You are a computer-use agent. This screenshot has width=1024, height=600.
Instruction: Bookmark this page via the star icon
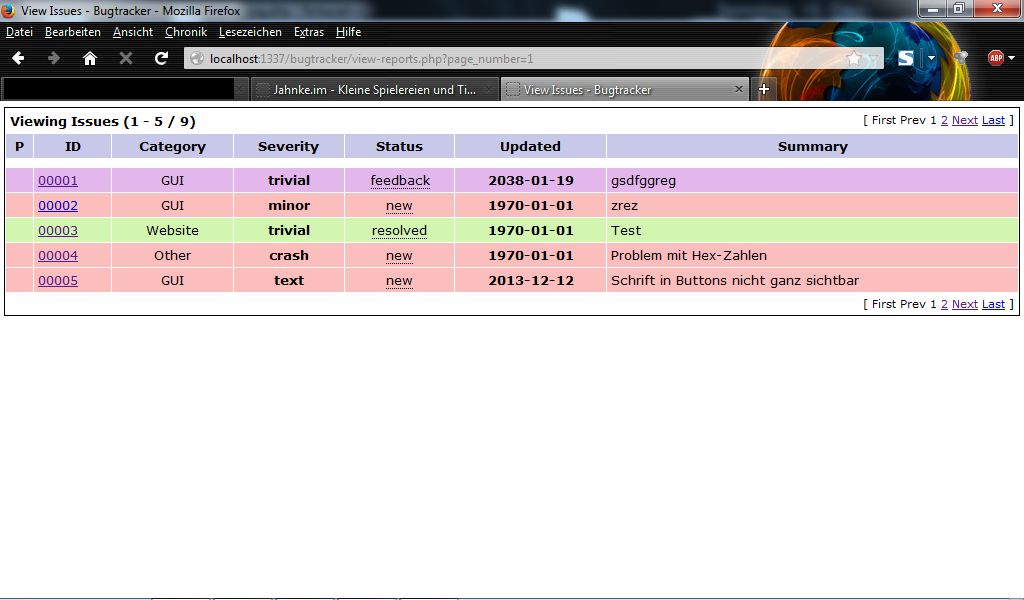(x=856, y=58)
